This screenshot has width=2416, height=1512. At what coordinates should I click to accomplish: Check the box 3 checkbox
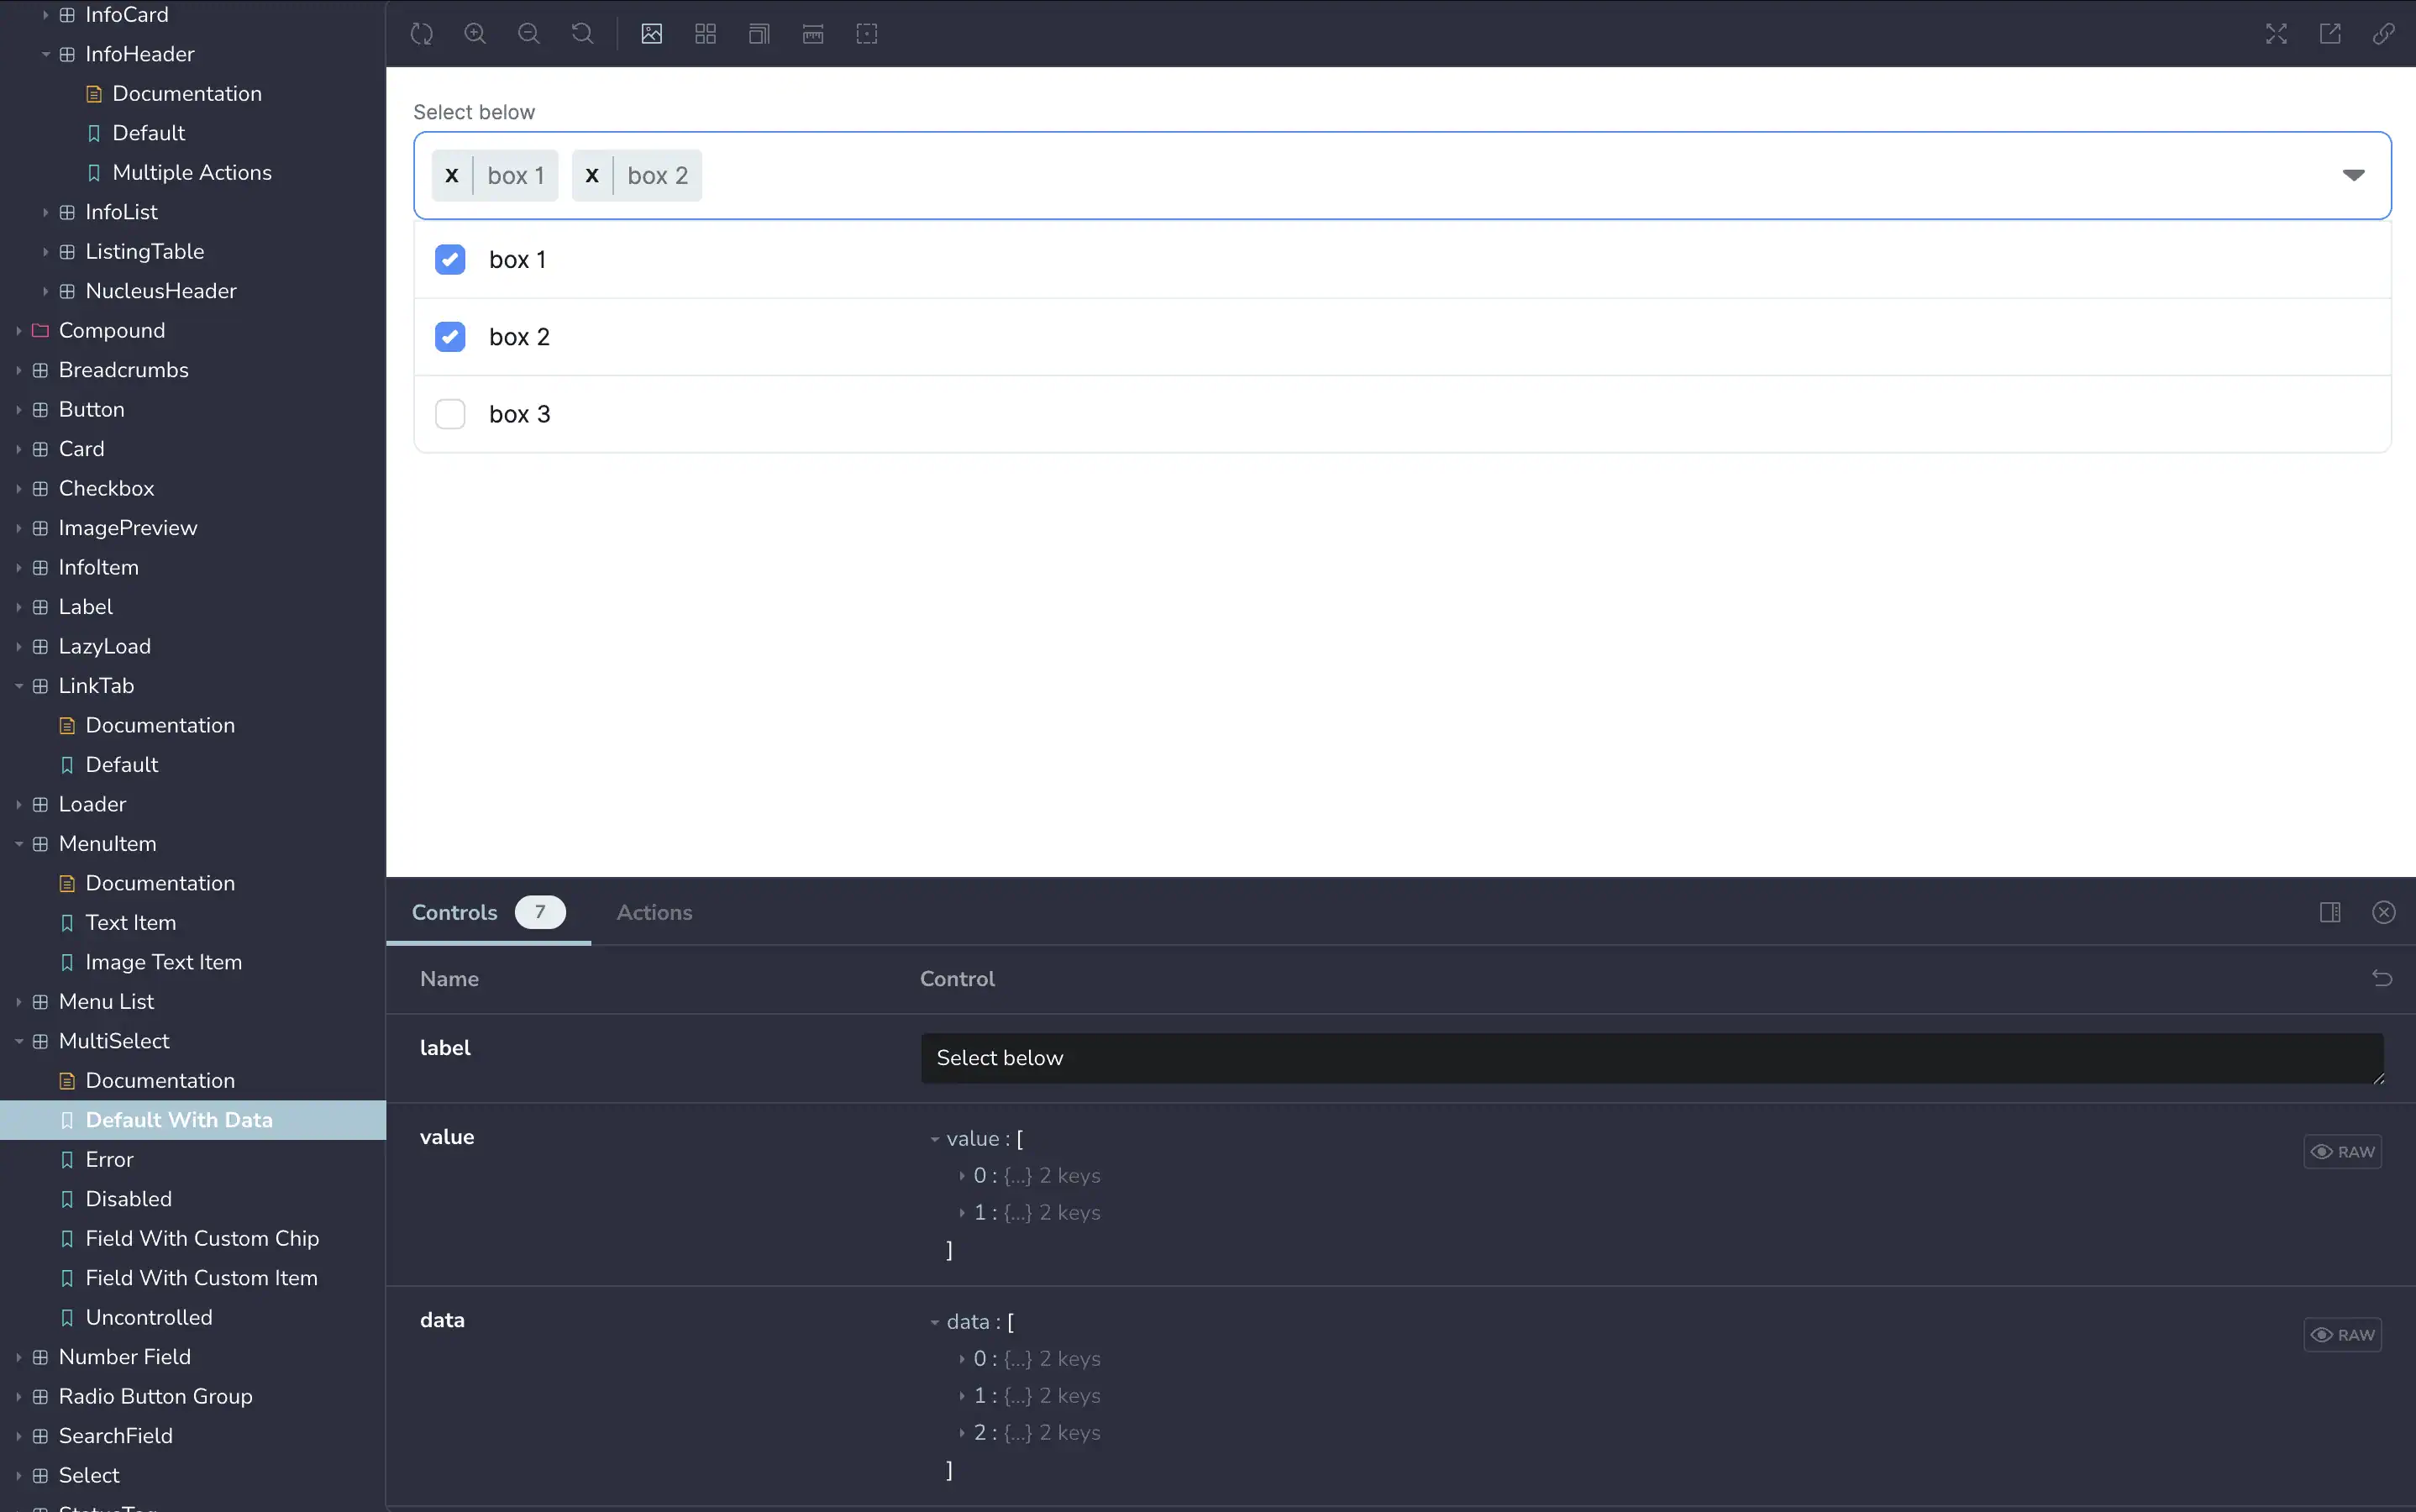pyautogui.click(x=450, y=413)
